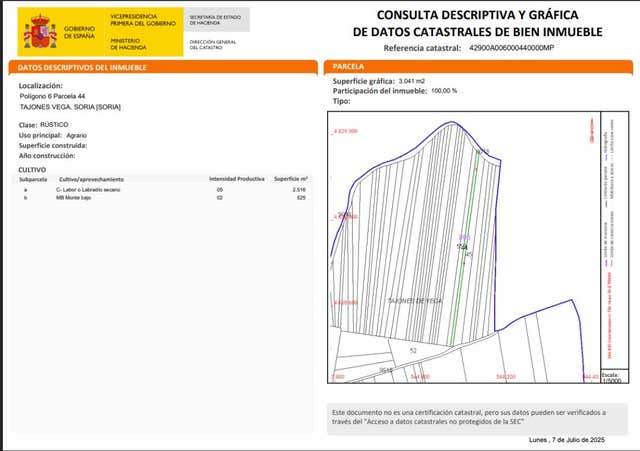Image resolution: width=640 pixels, height=451 pixels.
Task: Click the Intensidad Productiva column header
Action: [236, 178]
